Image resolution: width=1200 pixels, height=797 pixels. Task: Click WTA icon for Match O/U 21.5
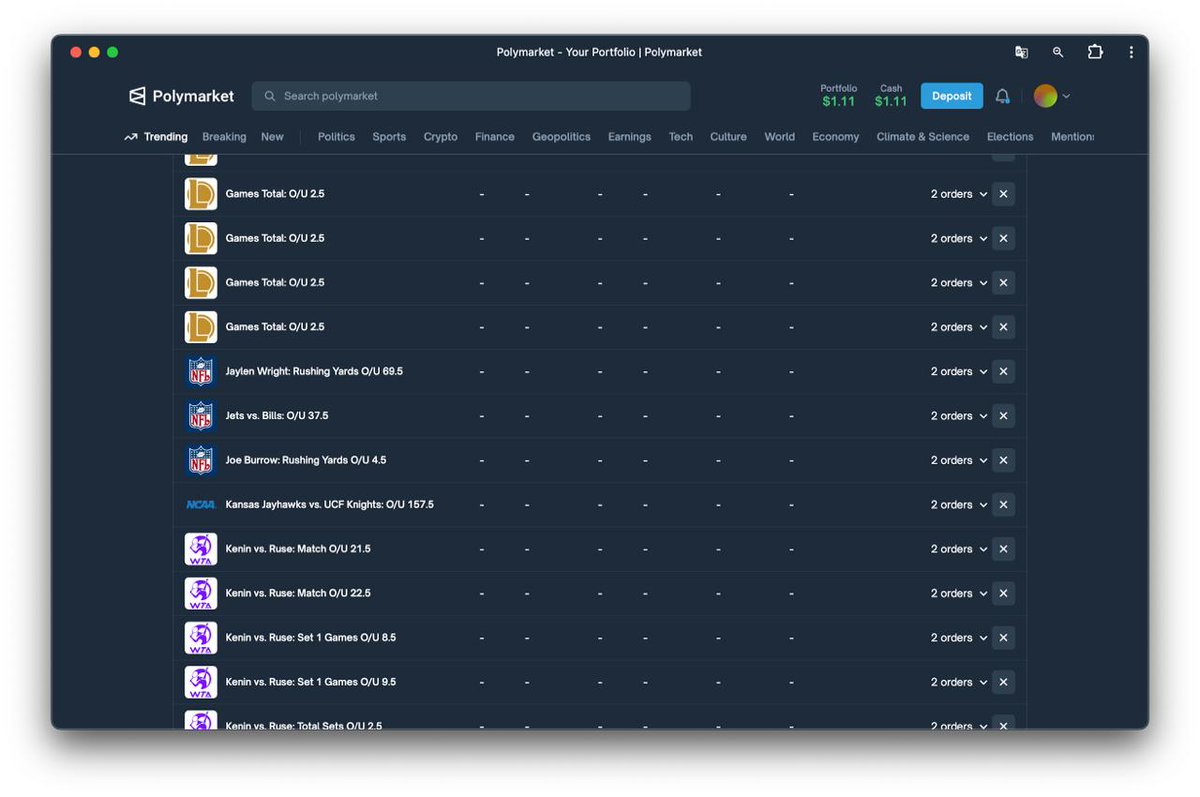pos(201,549)
